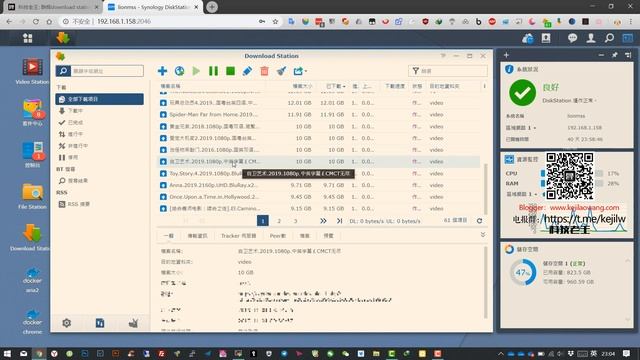Open Download Station settings gear
Screen dimensions: 640x360
click(67, 323)
